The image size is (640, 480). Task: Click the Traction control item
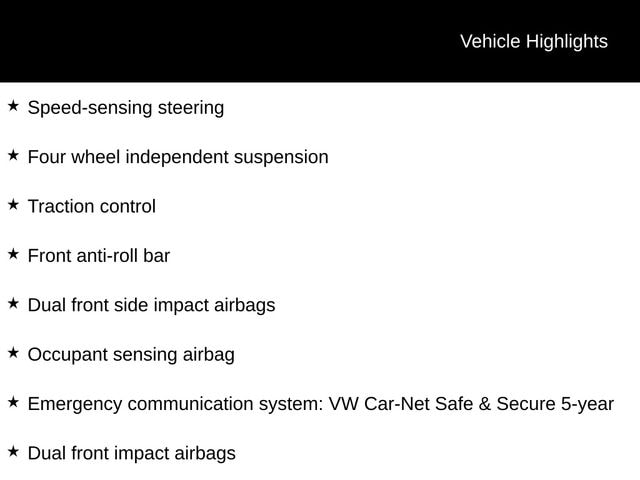[x=92, y=207]
